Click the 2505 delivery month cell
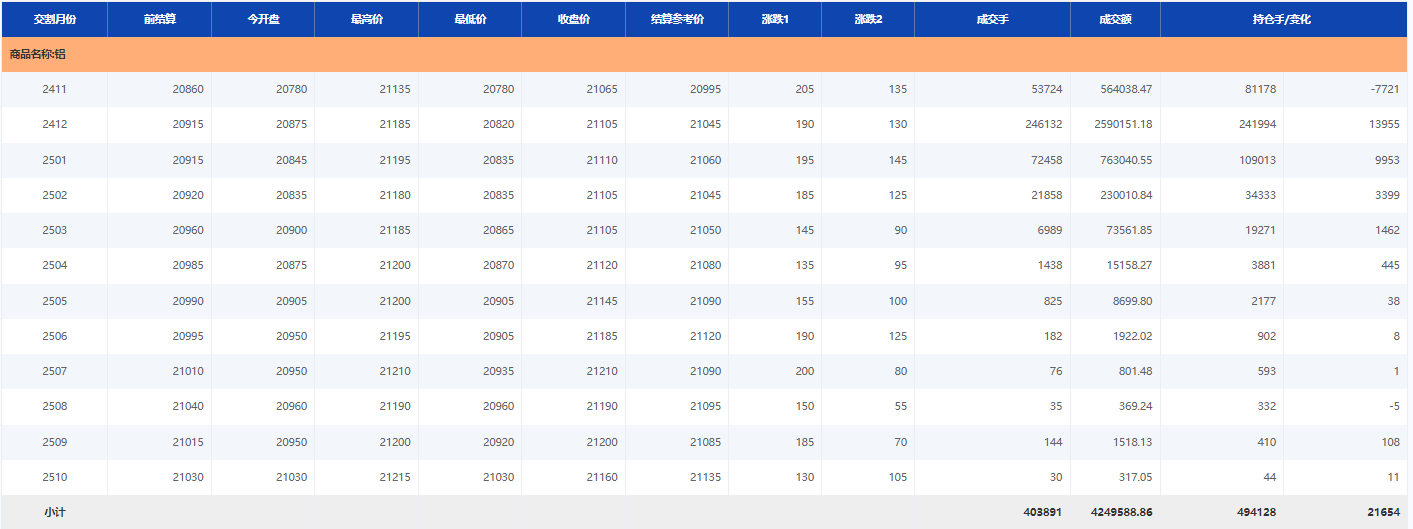 pyautogui.click(x=54, y=301)
